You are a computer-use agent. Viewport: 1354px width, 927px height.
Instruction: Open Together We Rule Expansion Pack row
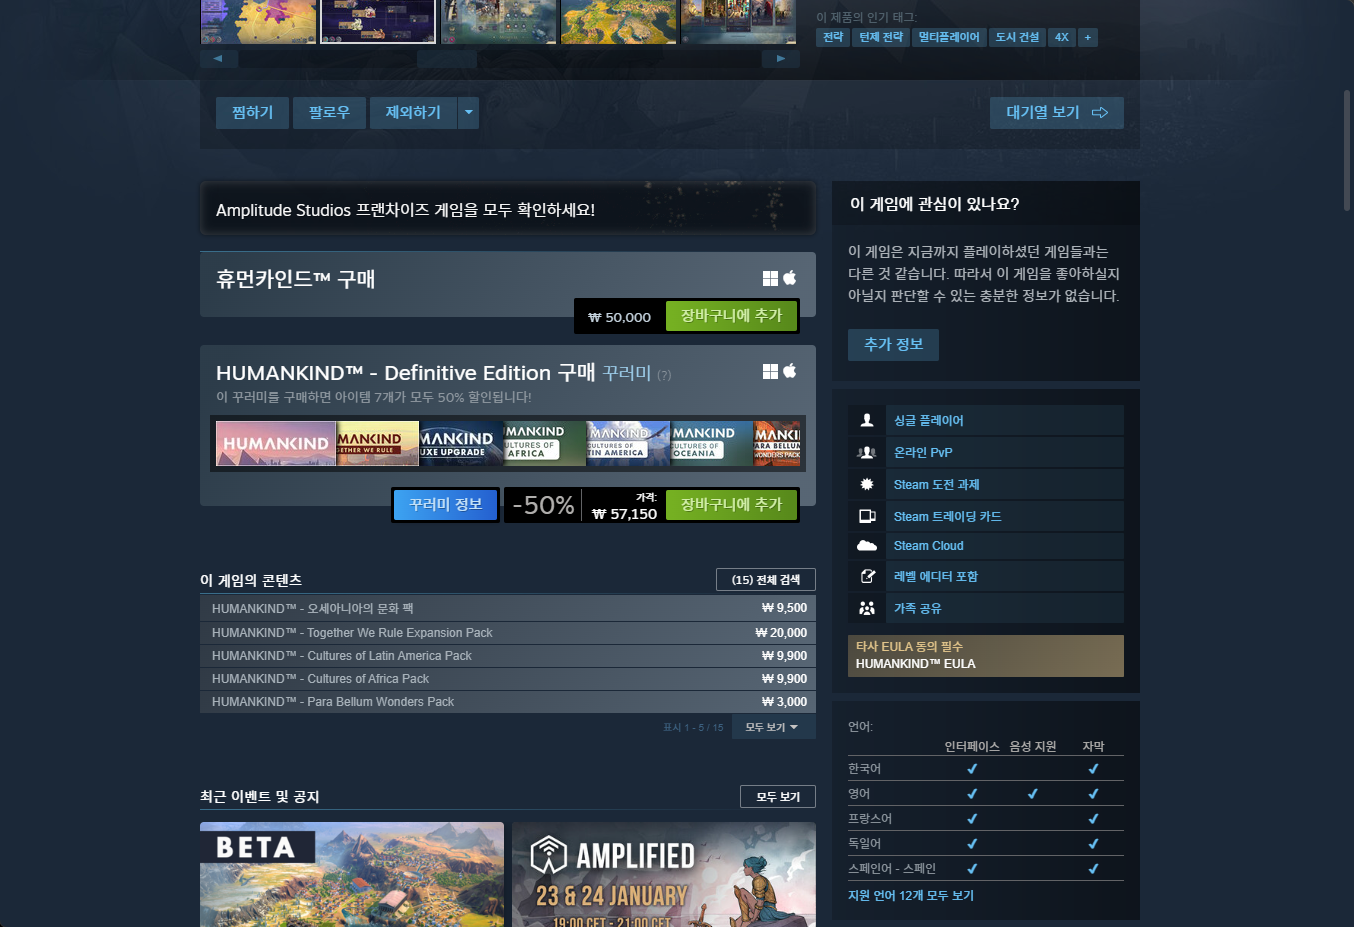point(508,633)
